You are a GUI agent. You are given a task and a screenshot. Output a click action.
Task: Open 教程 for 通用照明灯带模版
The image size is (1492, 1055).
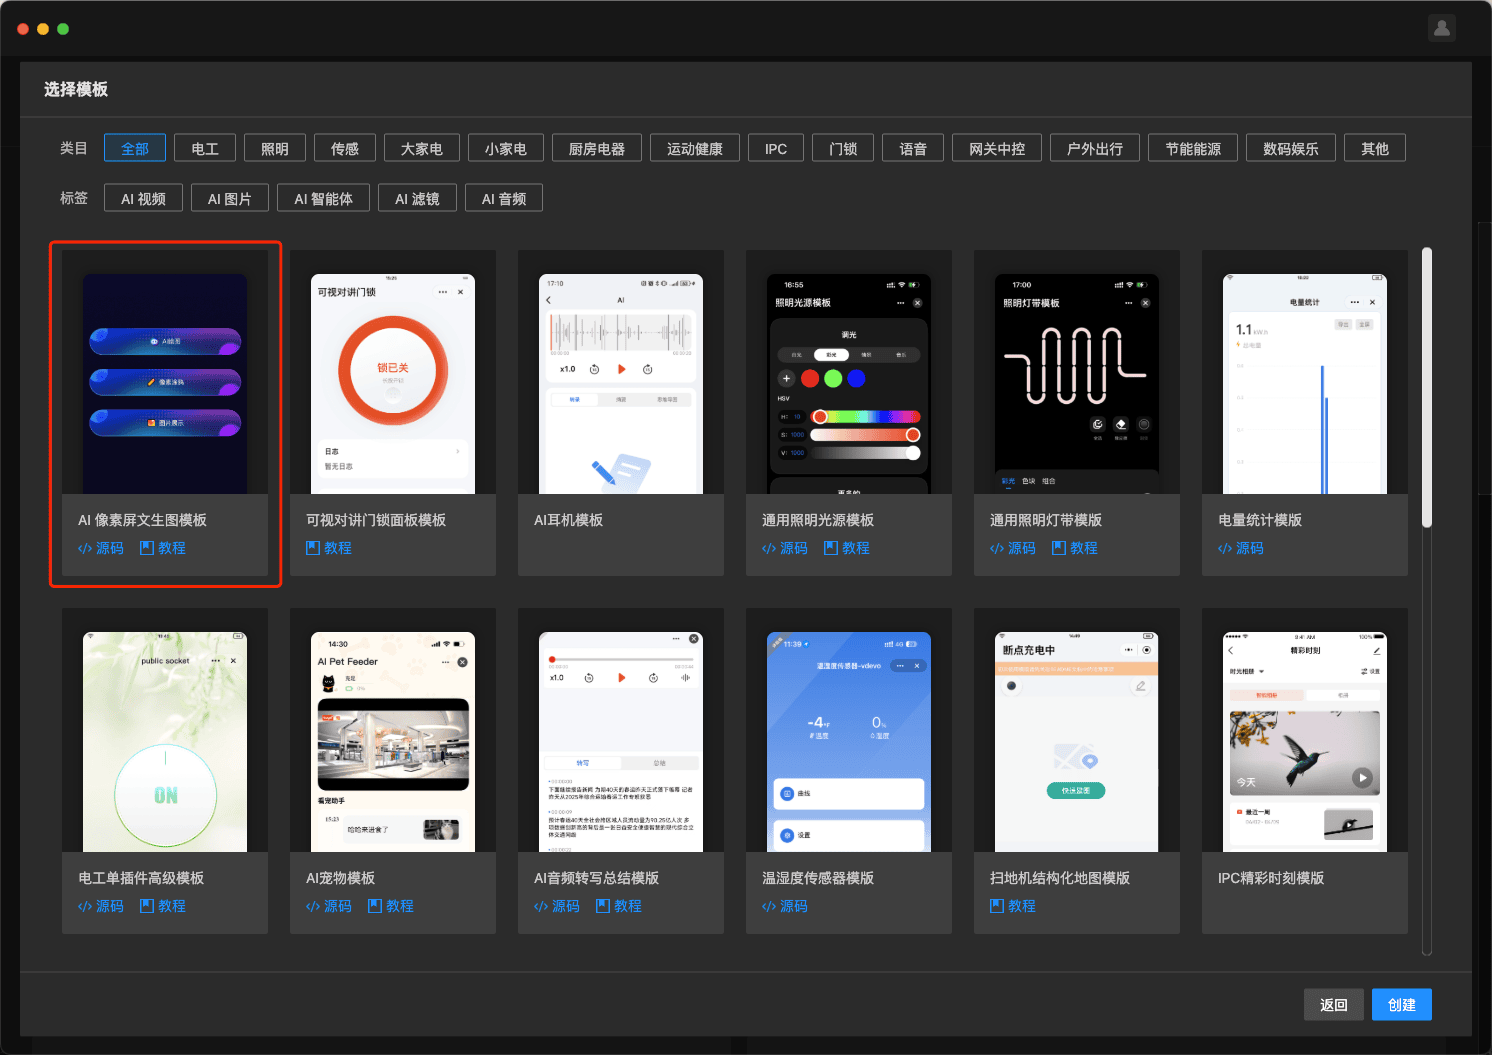pos(1074,548)
